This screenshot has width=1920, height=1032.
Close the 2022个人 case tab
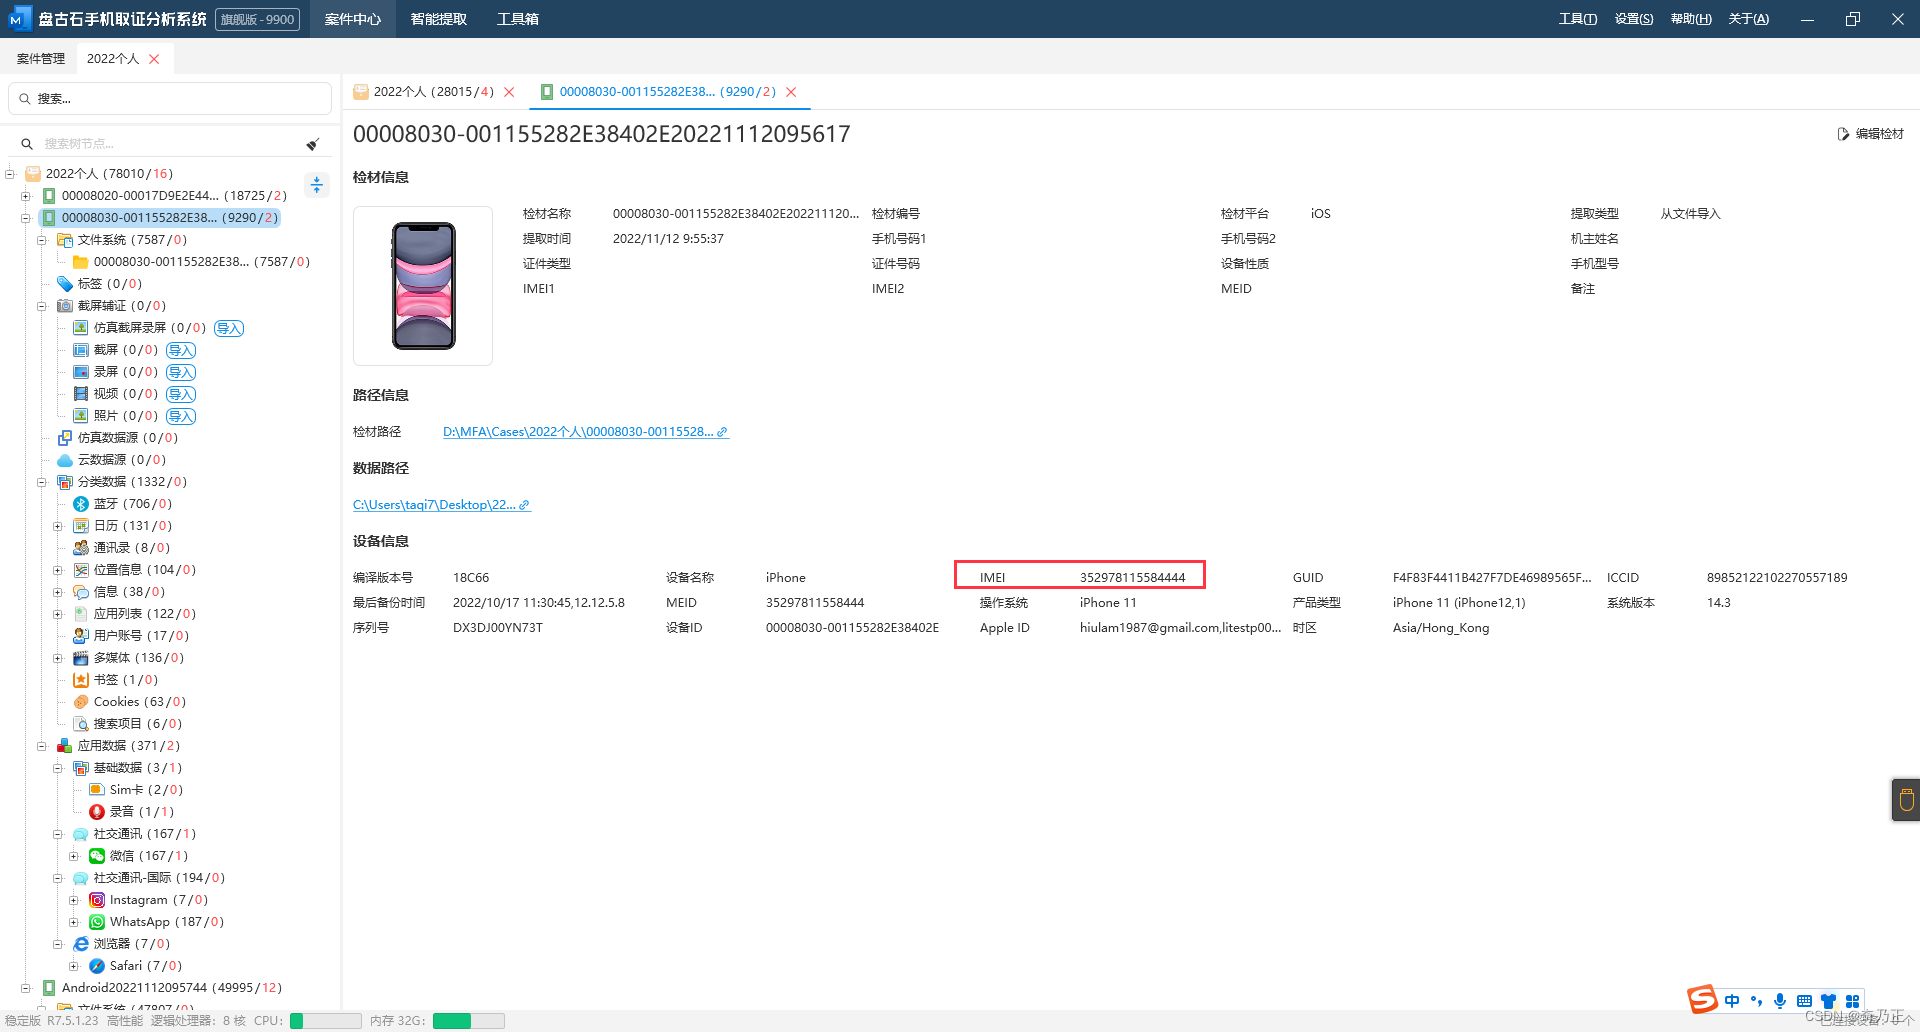pyautogui.click(x=154, y=59)
